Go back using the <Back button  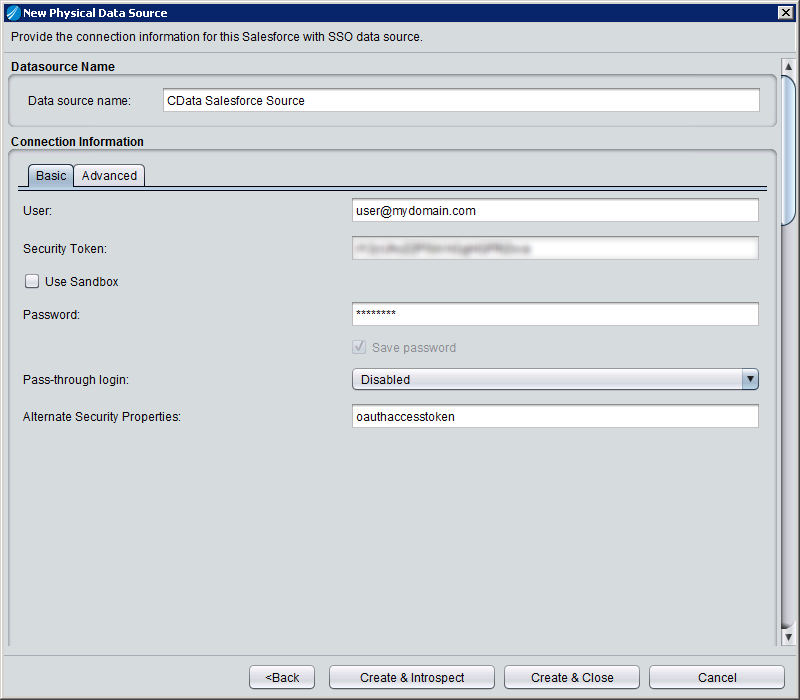point(282,677)
